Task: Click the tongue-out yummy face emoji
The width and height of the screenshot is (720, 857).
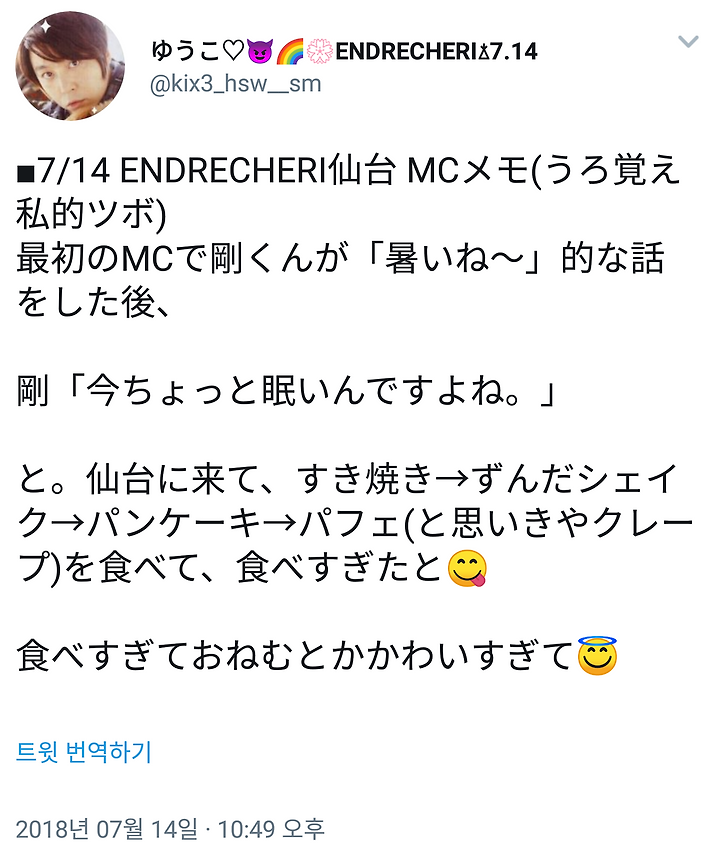Action: (466, 568)
